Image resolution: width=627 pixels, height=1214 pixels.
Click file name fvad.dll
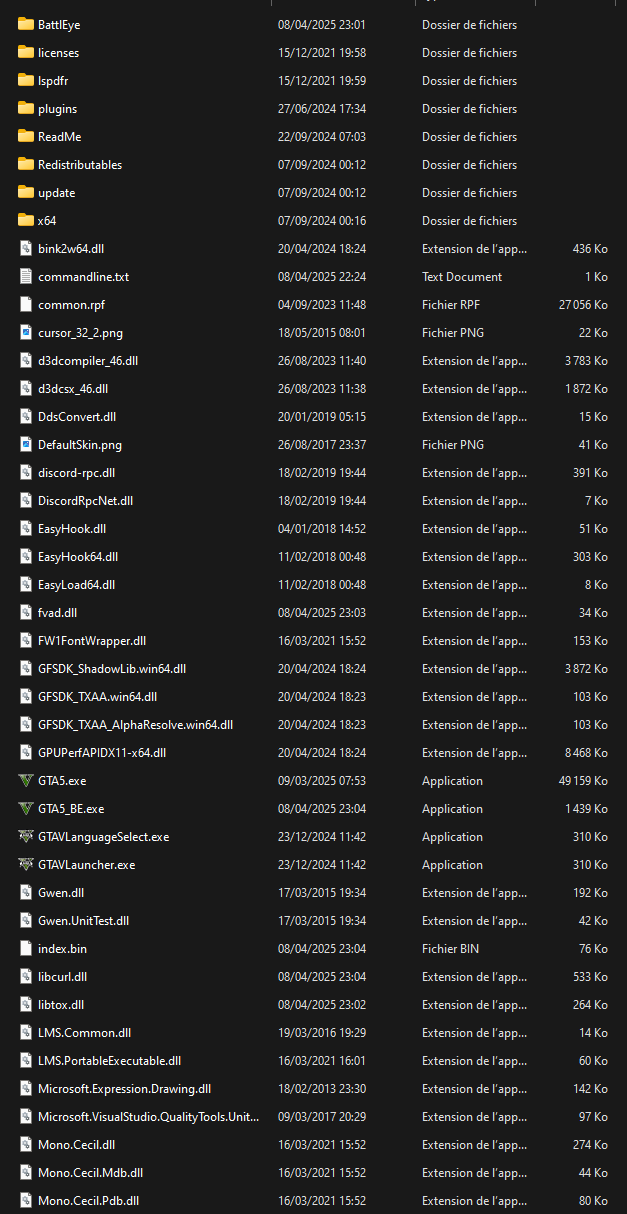pyautogui.click(x=57, y=612)
